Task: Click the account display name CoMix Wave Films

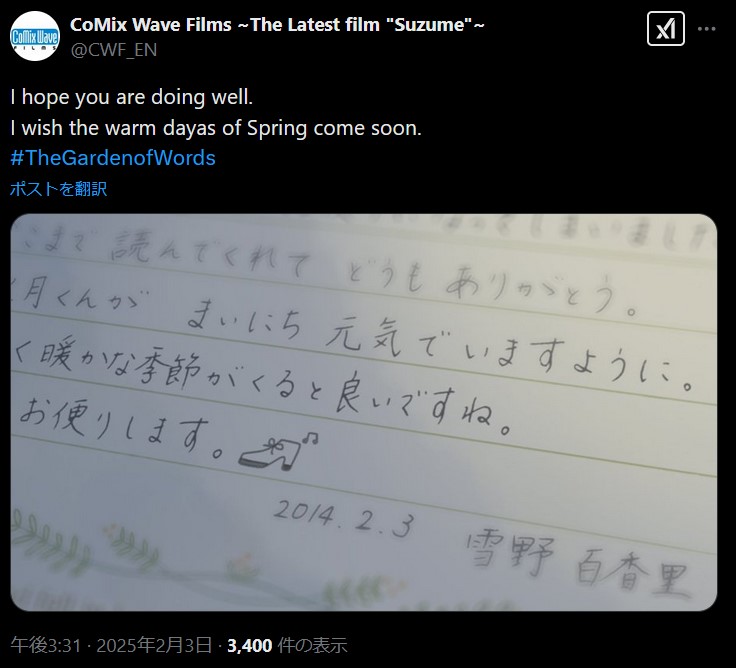Action: [x=277, y=24]
